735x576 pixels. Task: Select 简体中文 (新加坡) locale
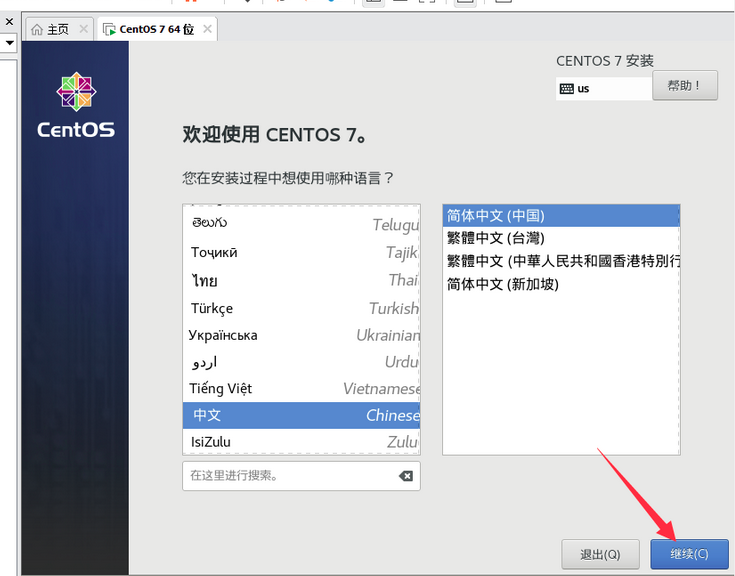pyautogui.click(x=560, y=284)
